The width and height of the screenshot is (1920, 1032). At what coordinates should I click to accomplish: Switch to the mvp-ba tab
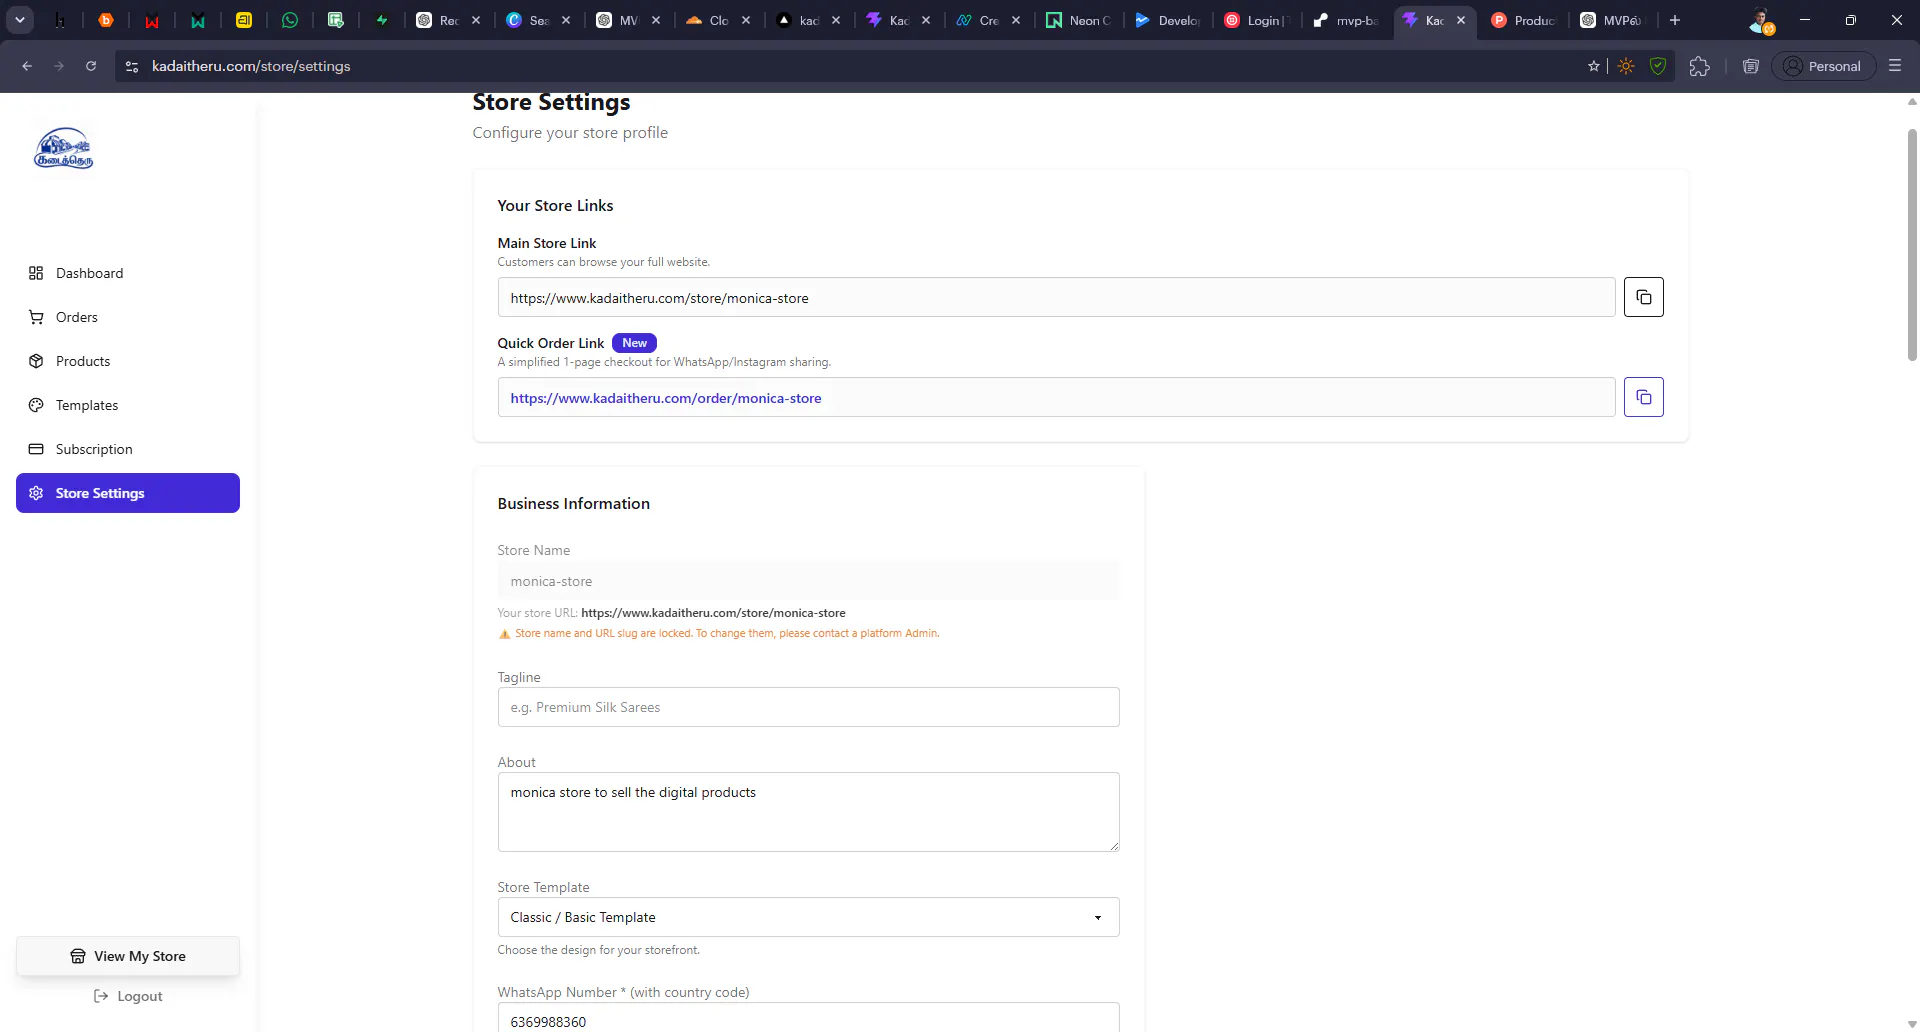tap(1348, 20)
